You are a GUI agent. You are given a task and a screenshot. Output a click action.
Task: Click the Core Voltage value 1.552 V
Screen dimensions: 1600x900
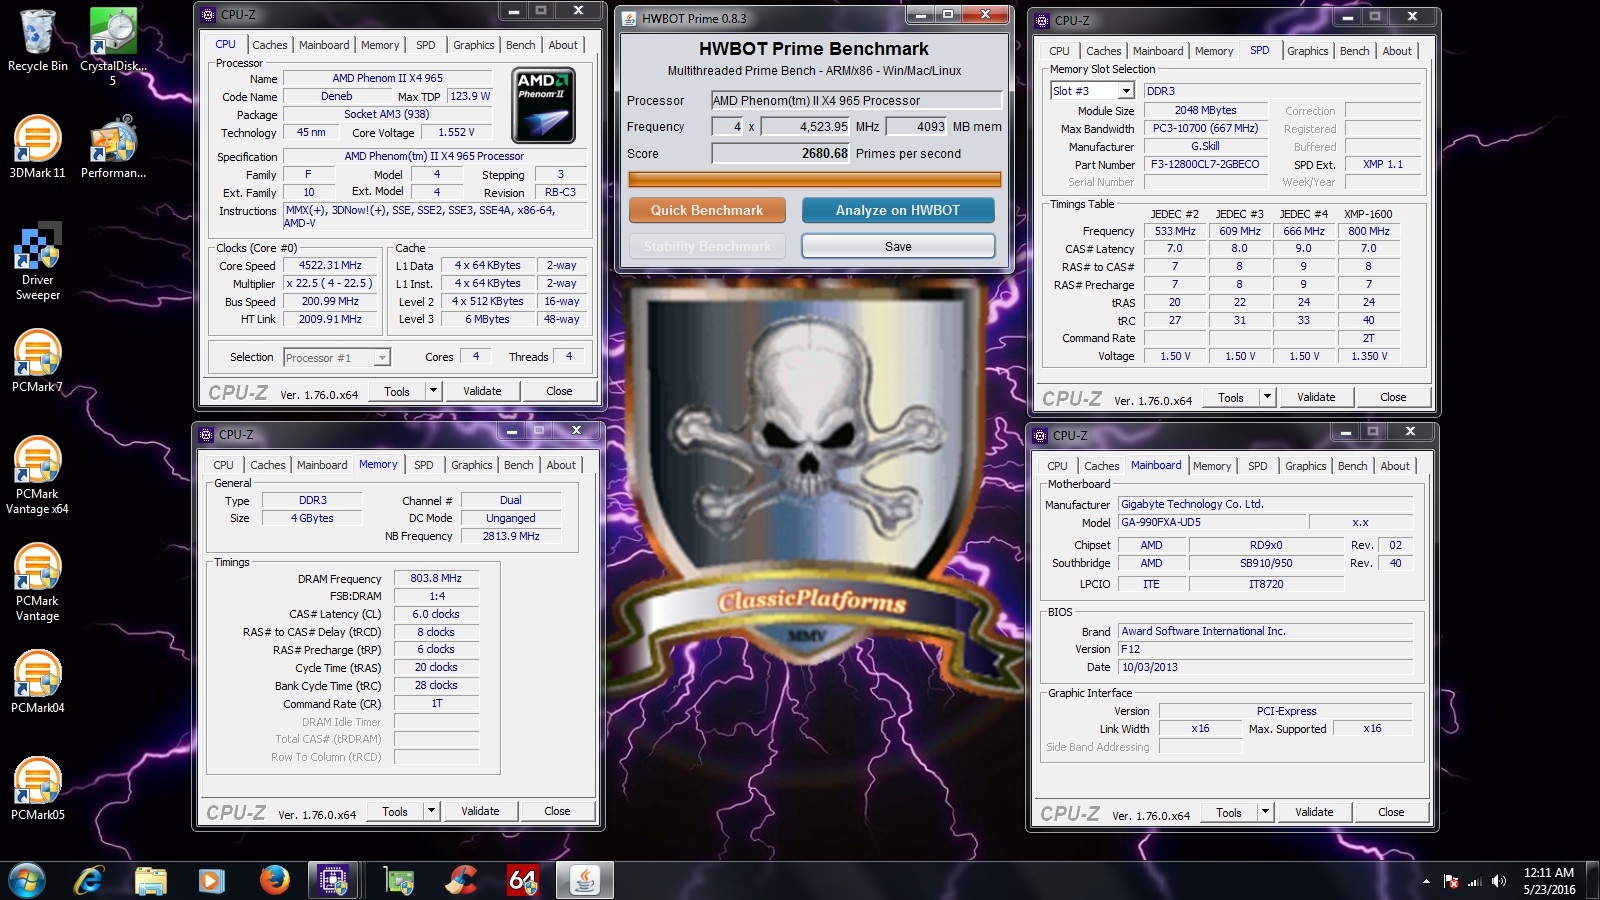point(456,132)
